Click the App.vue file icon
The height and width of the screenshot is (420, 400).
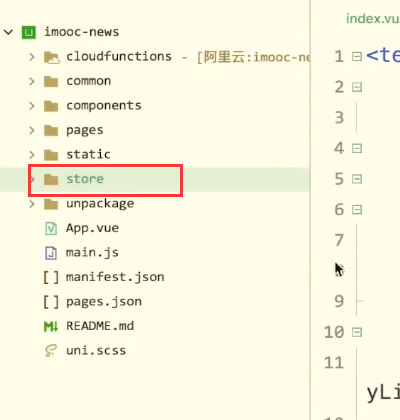click(51, 229)
